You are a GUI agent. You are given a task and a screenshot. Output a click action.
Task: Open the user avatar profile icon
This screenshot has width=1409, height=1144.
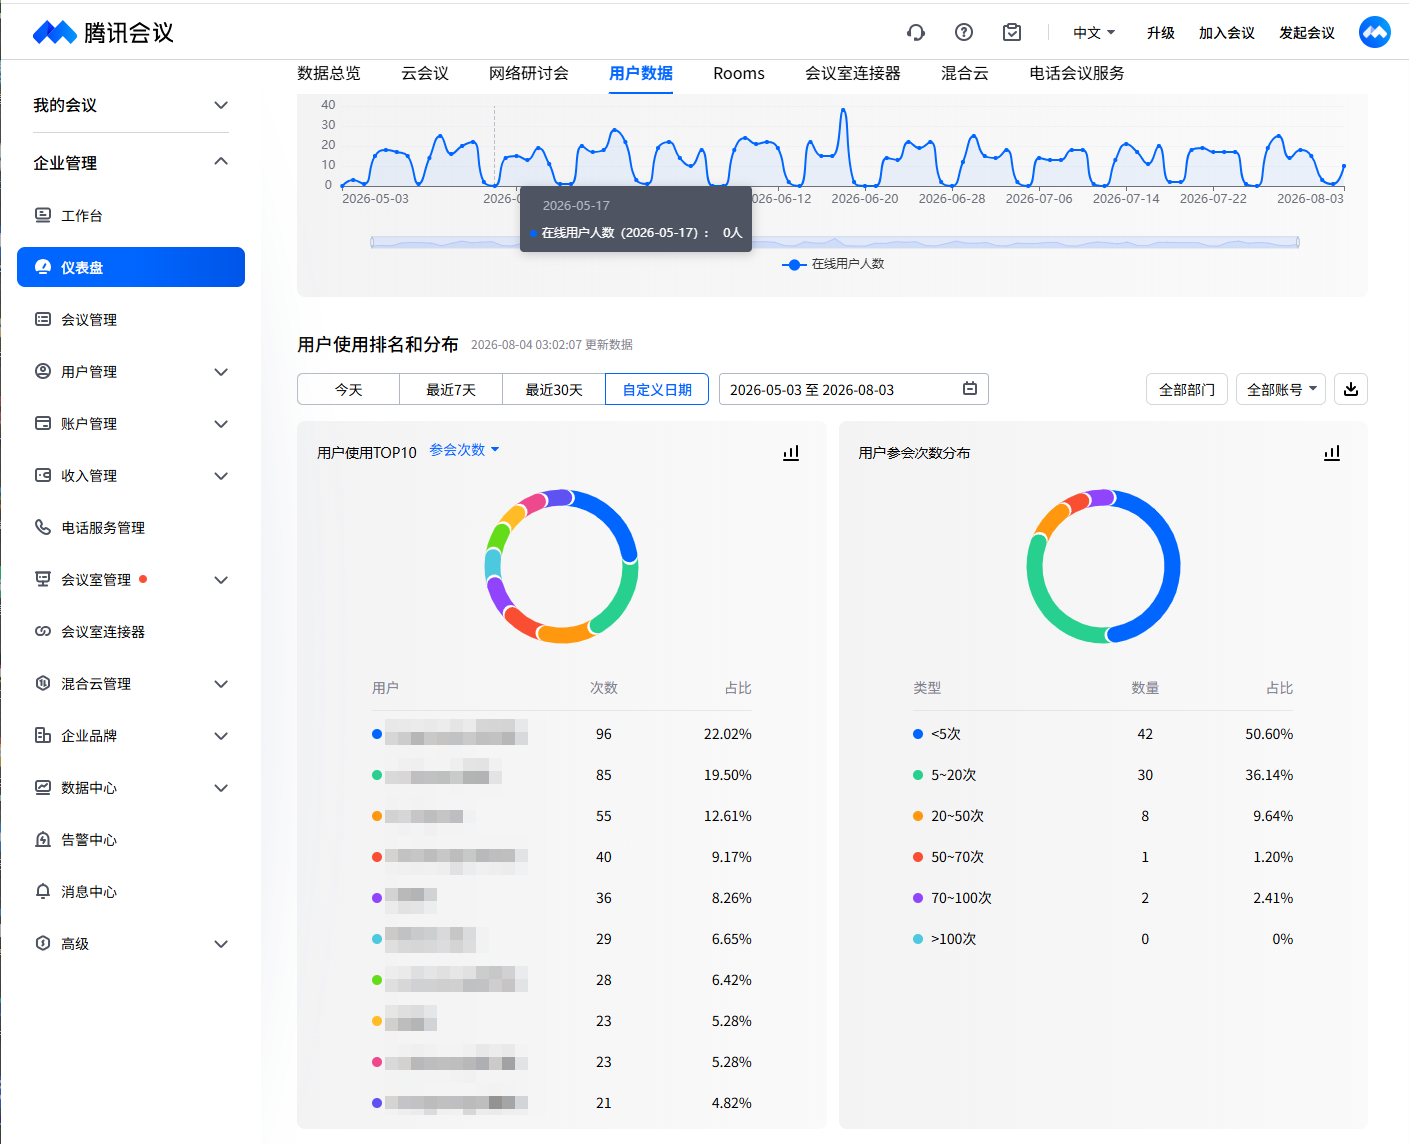pyautogui.click(x=1375, y=32)
